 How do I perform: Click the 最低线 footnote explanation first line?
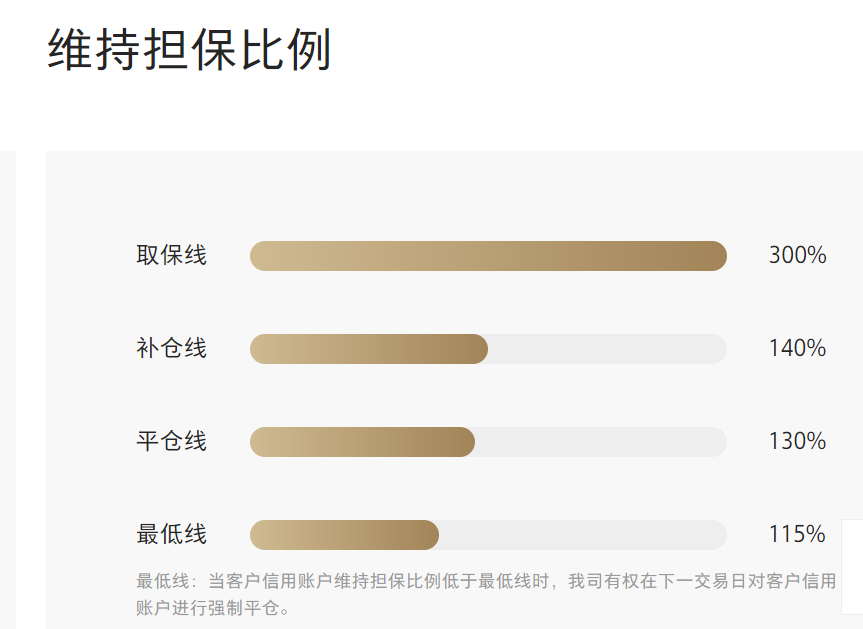click(x=486, y=581)
